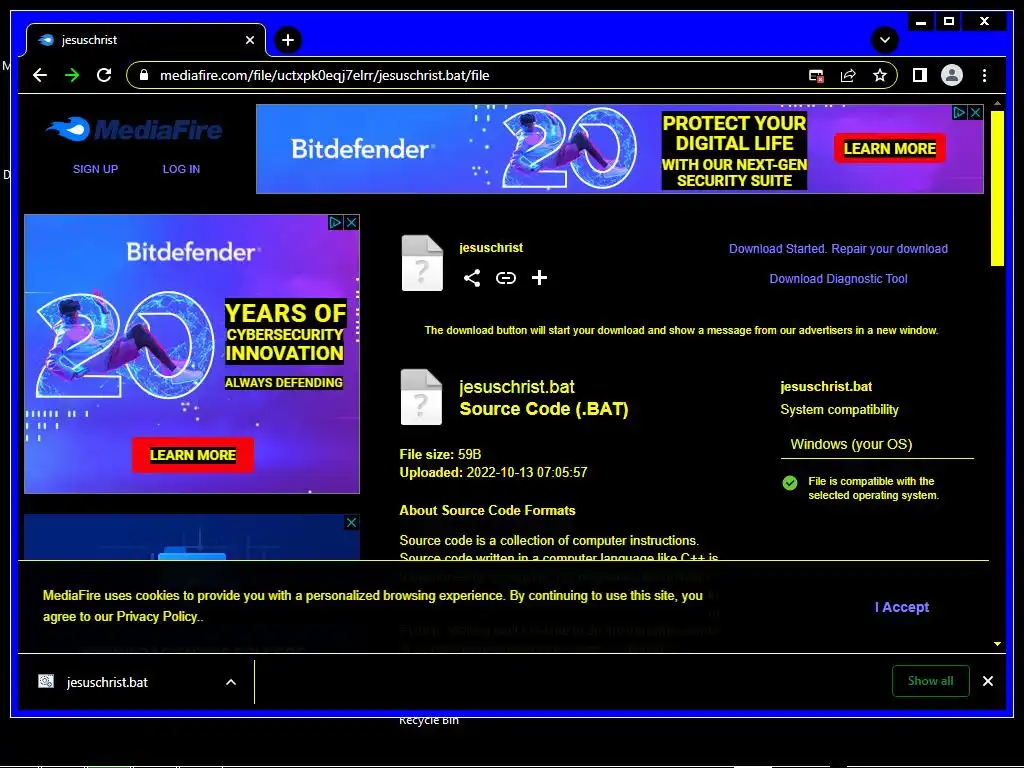
Task: Open a new tab with plus button
Action: tap(288, 40)
